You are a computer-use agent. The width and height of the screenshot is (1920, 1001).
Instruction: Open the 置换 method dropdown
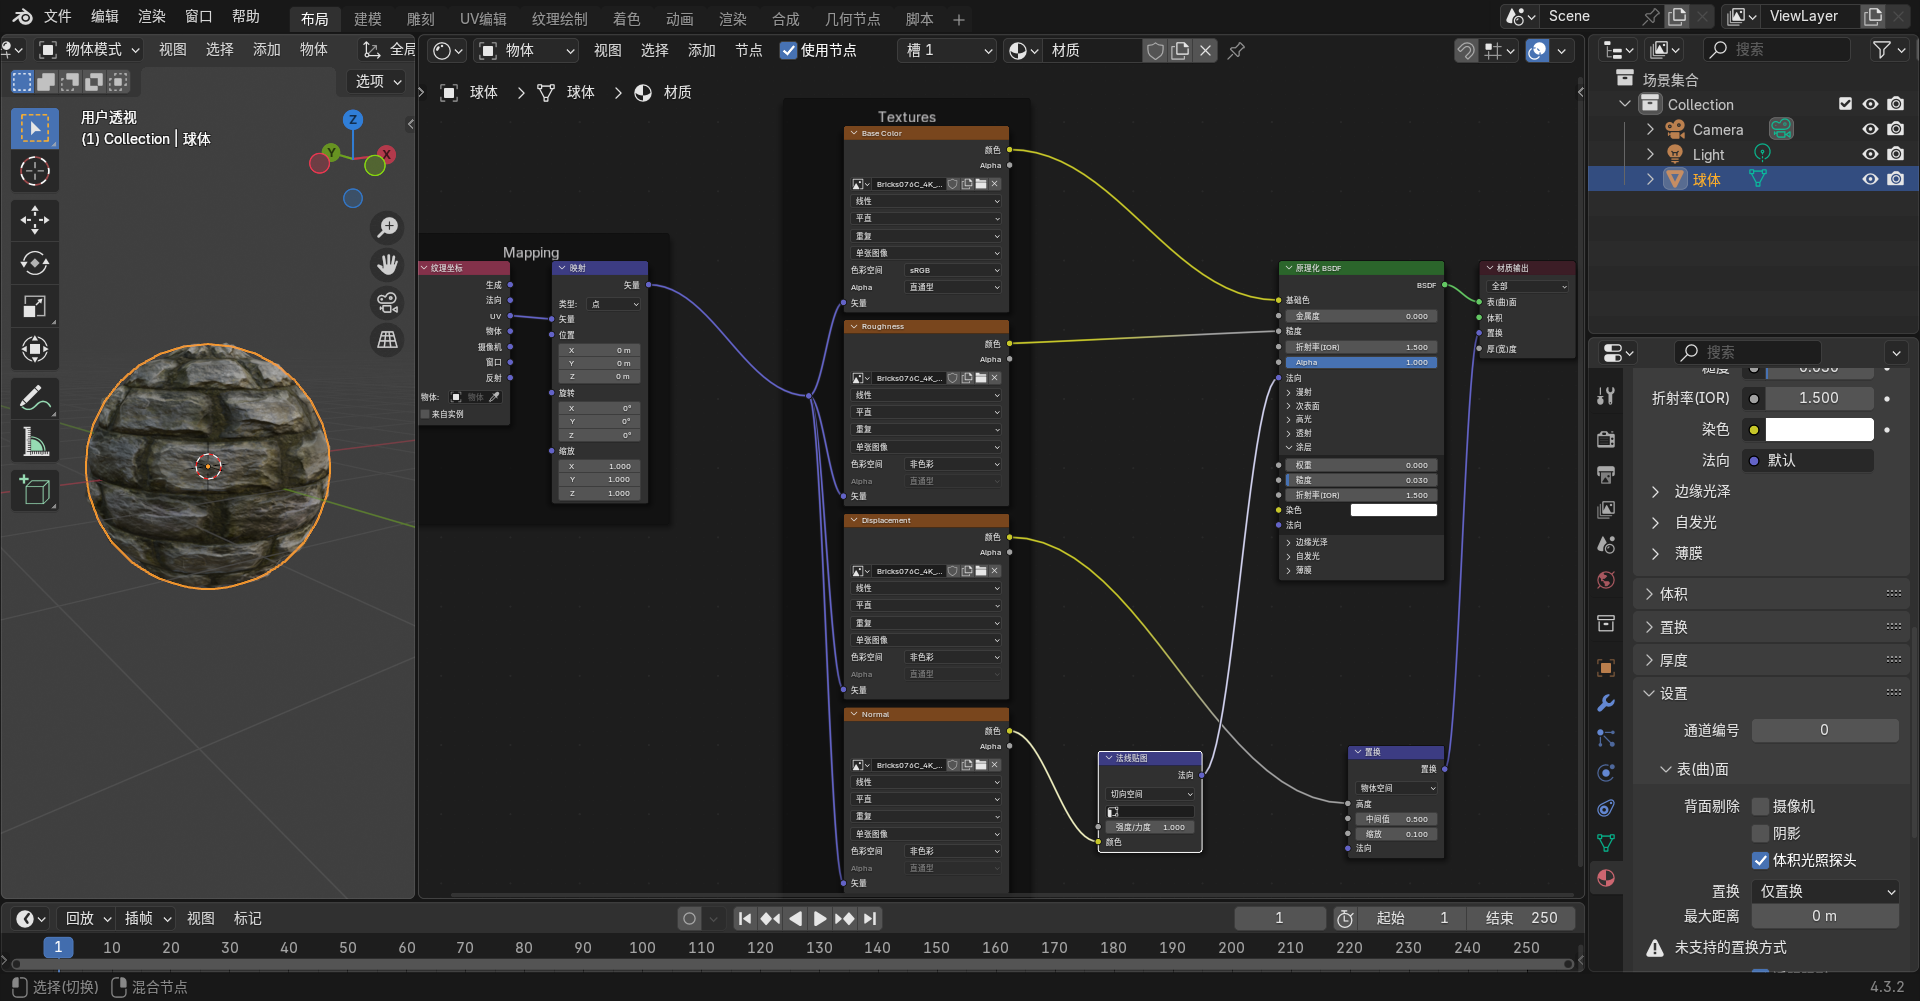[x=1825, y=891]
